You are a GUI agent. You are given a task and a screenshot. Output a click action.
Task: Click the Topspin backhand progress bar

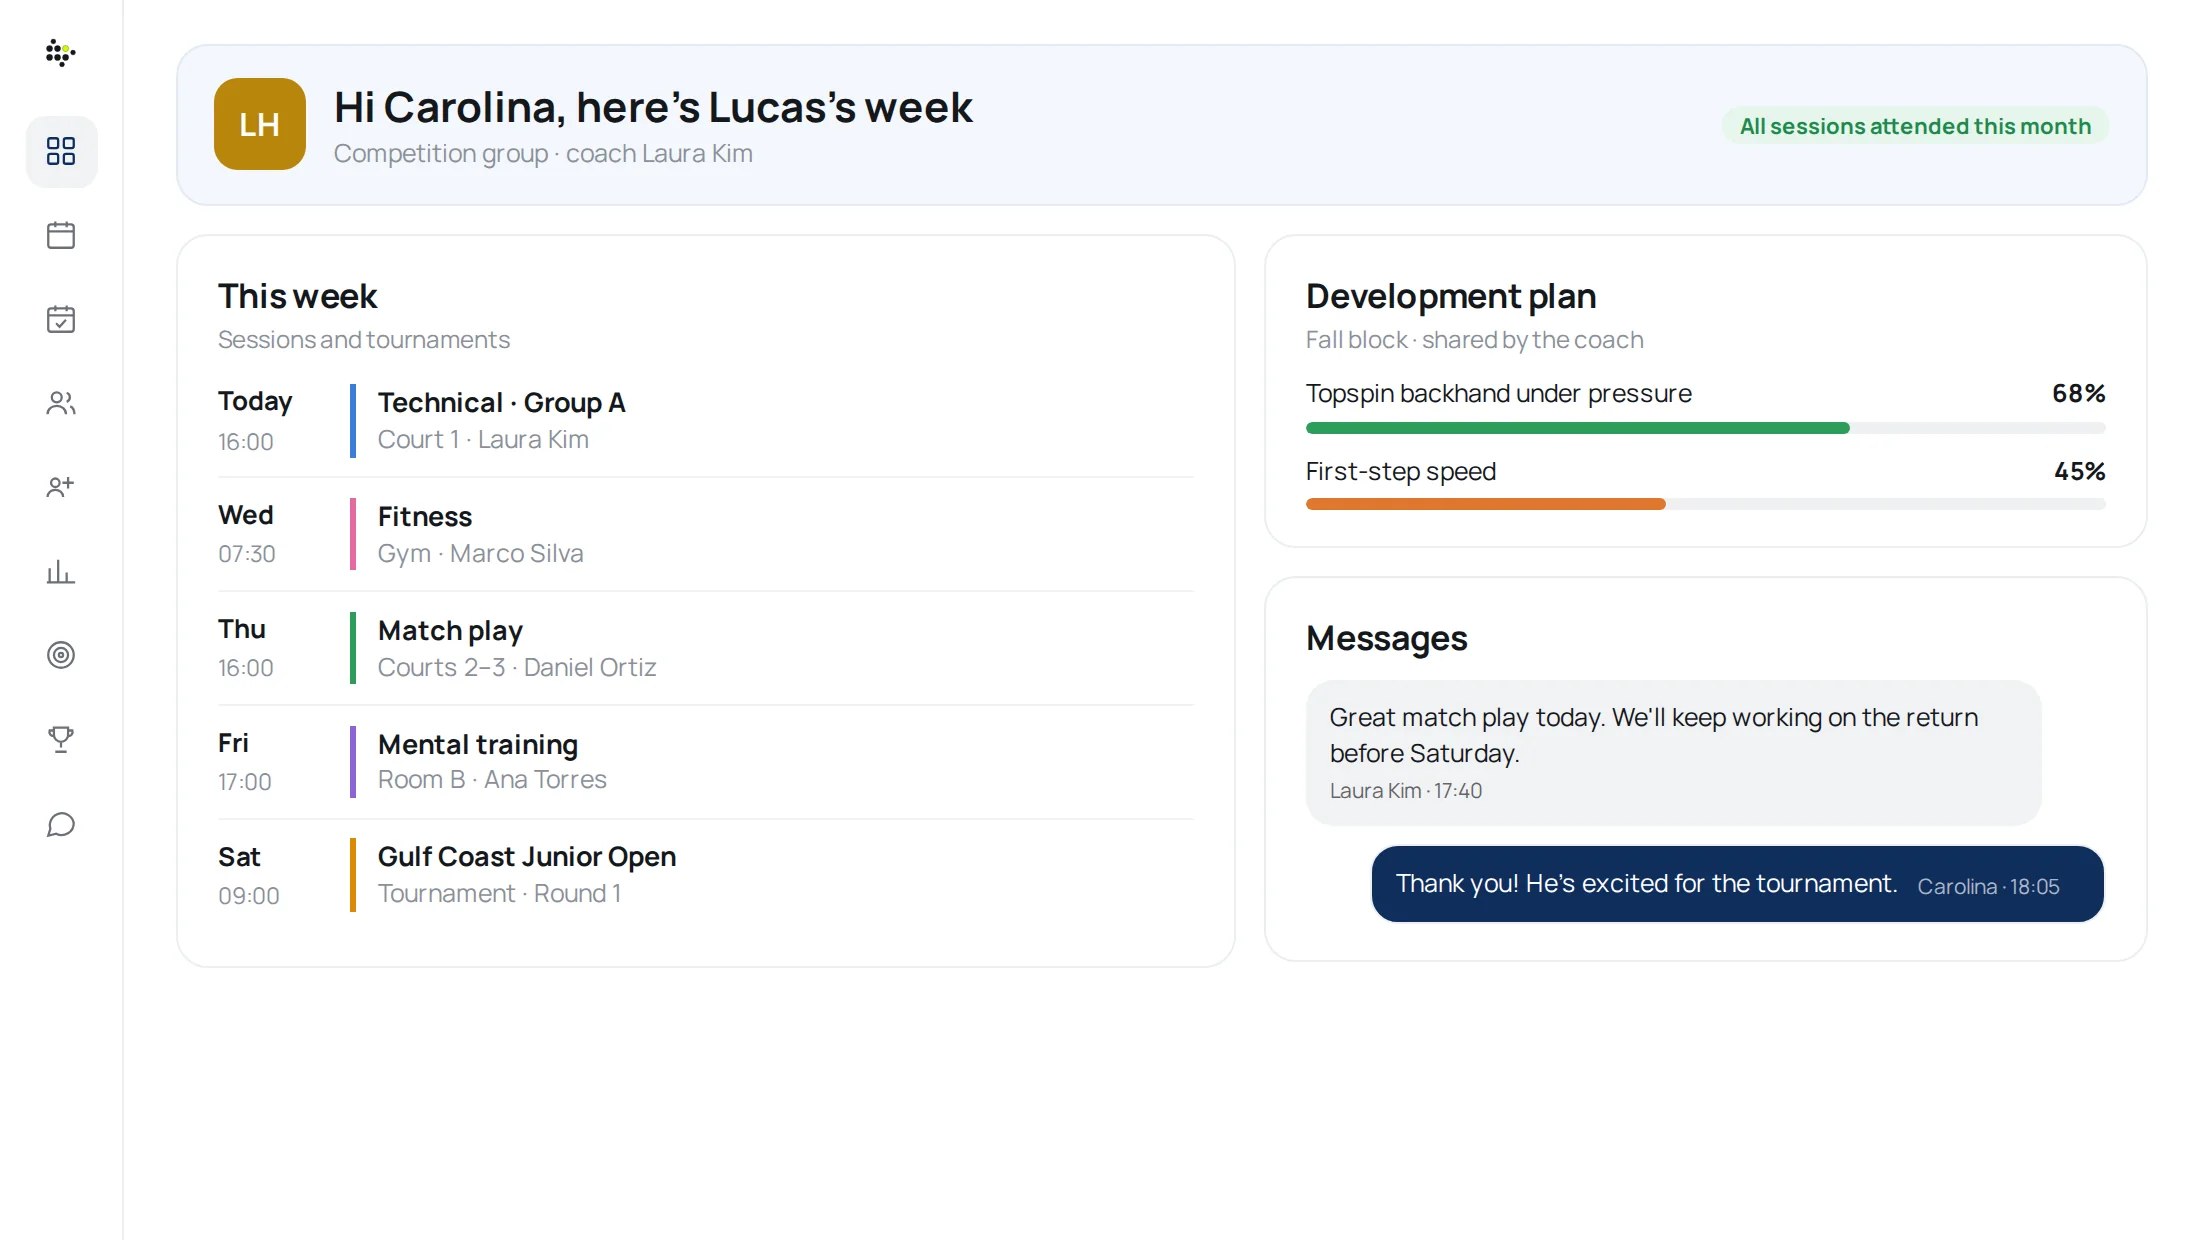pyautogui.click(x=1705, y=428)
